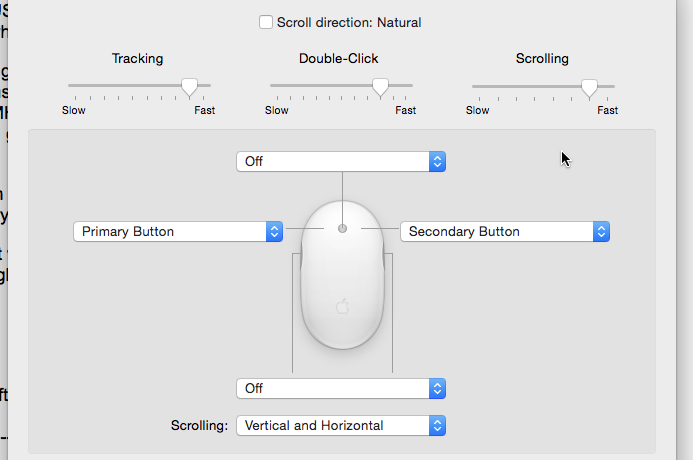Open the scroll ball button dropdown set to Off
Screen dimensions: 693x460
point(341,161)
